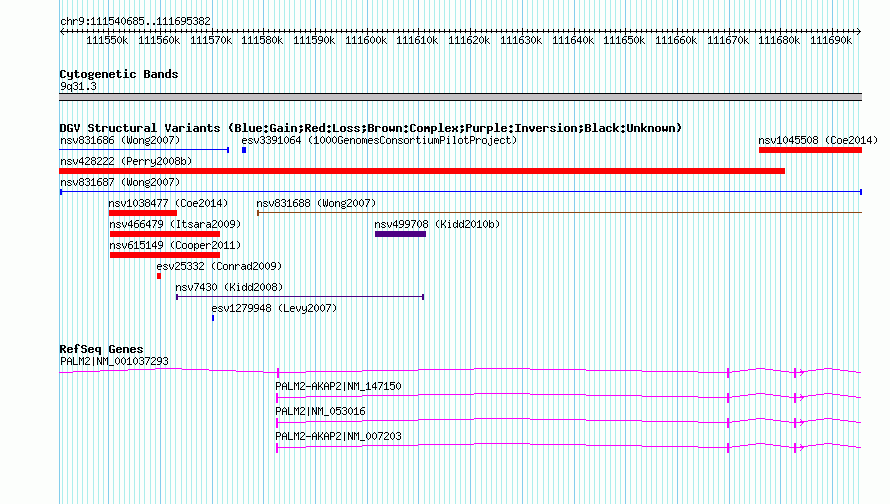Open variant nsv428222 (Perry2008b) label
The width and height of the screenshot is (890, 504).
126,161
